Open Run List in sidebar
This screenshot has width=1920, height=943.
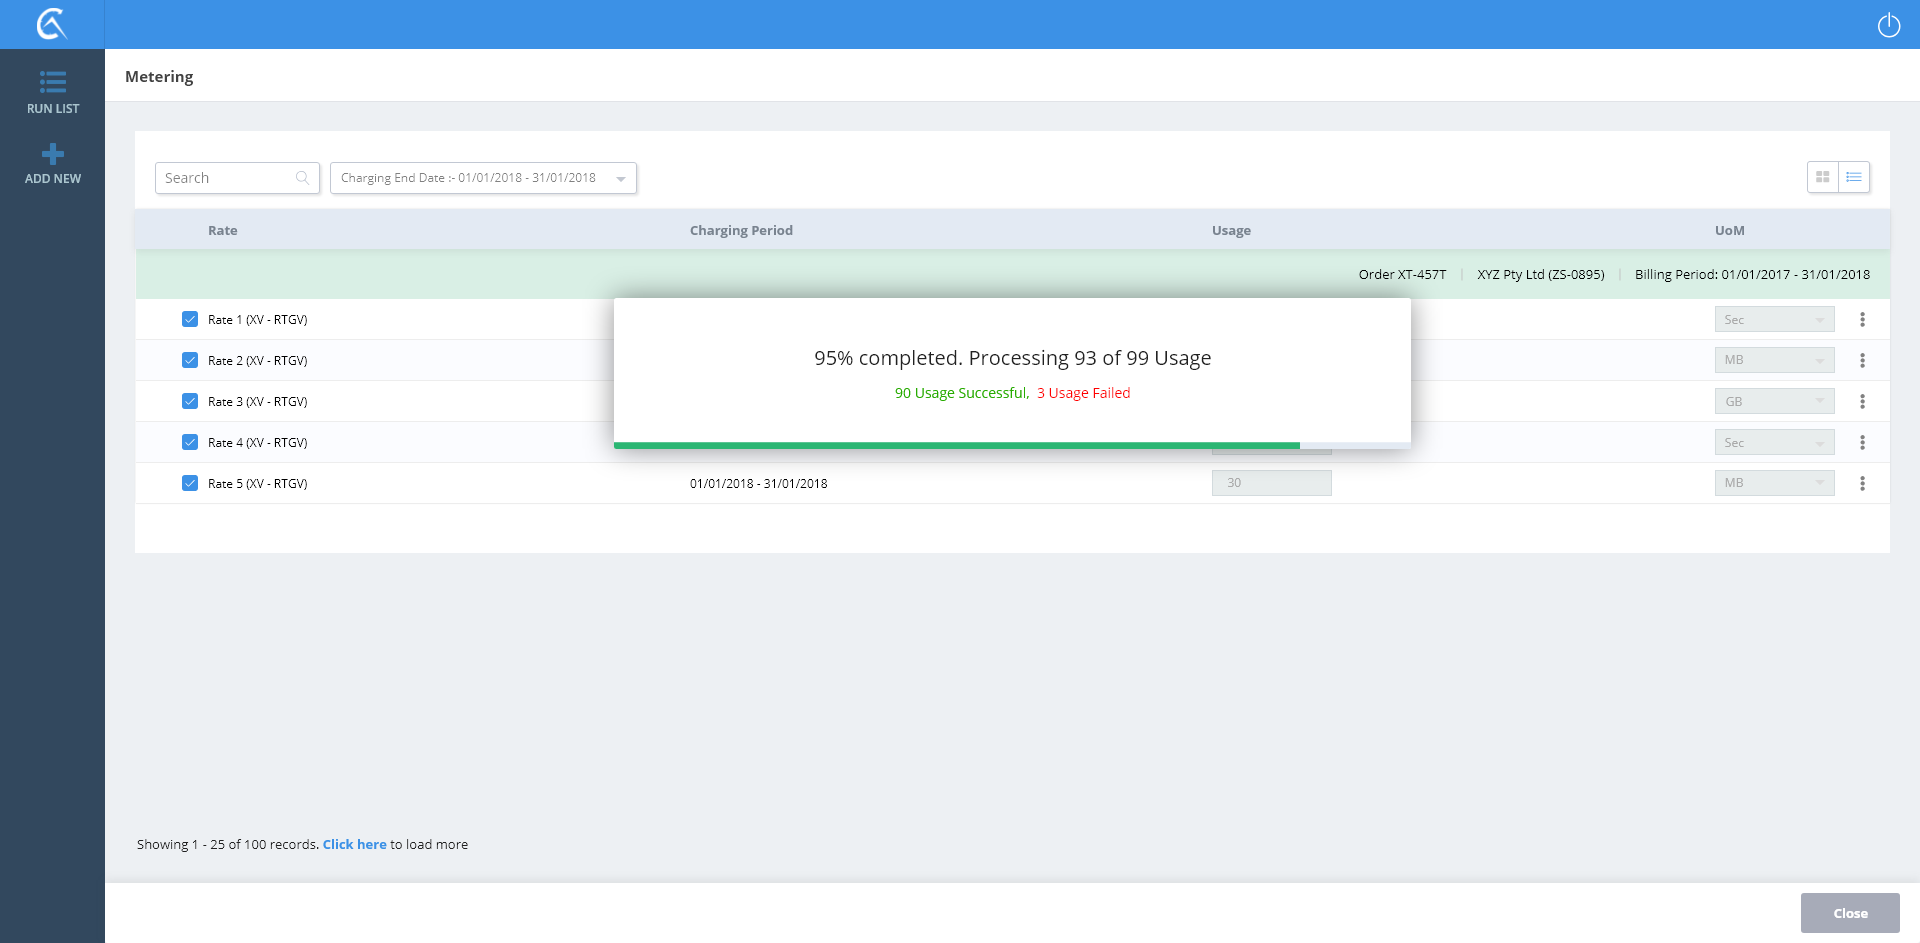click(x=53, y=92)
